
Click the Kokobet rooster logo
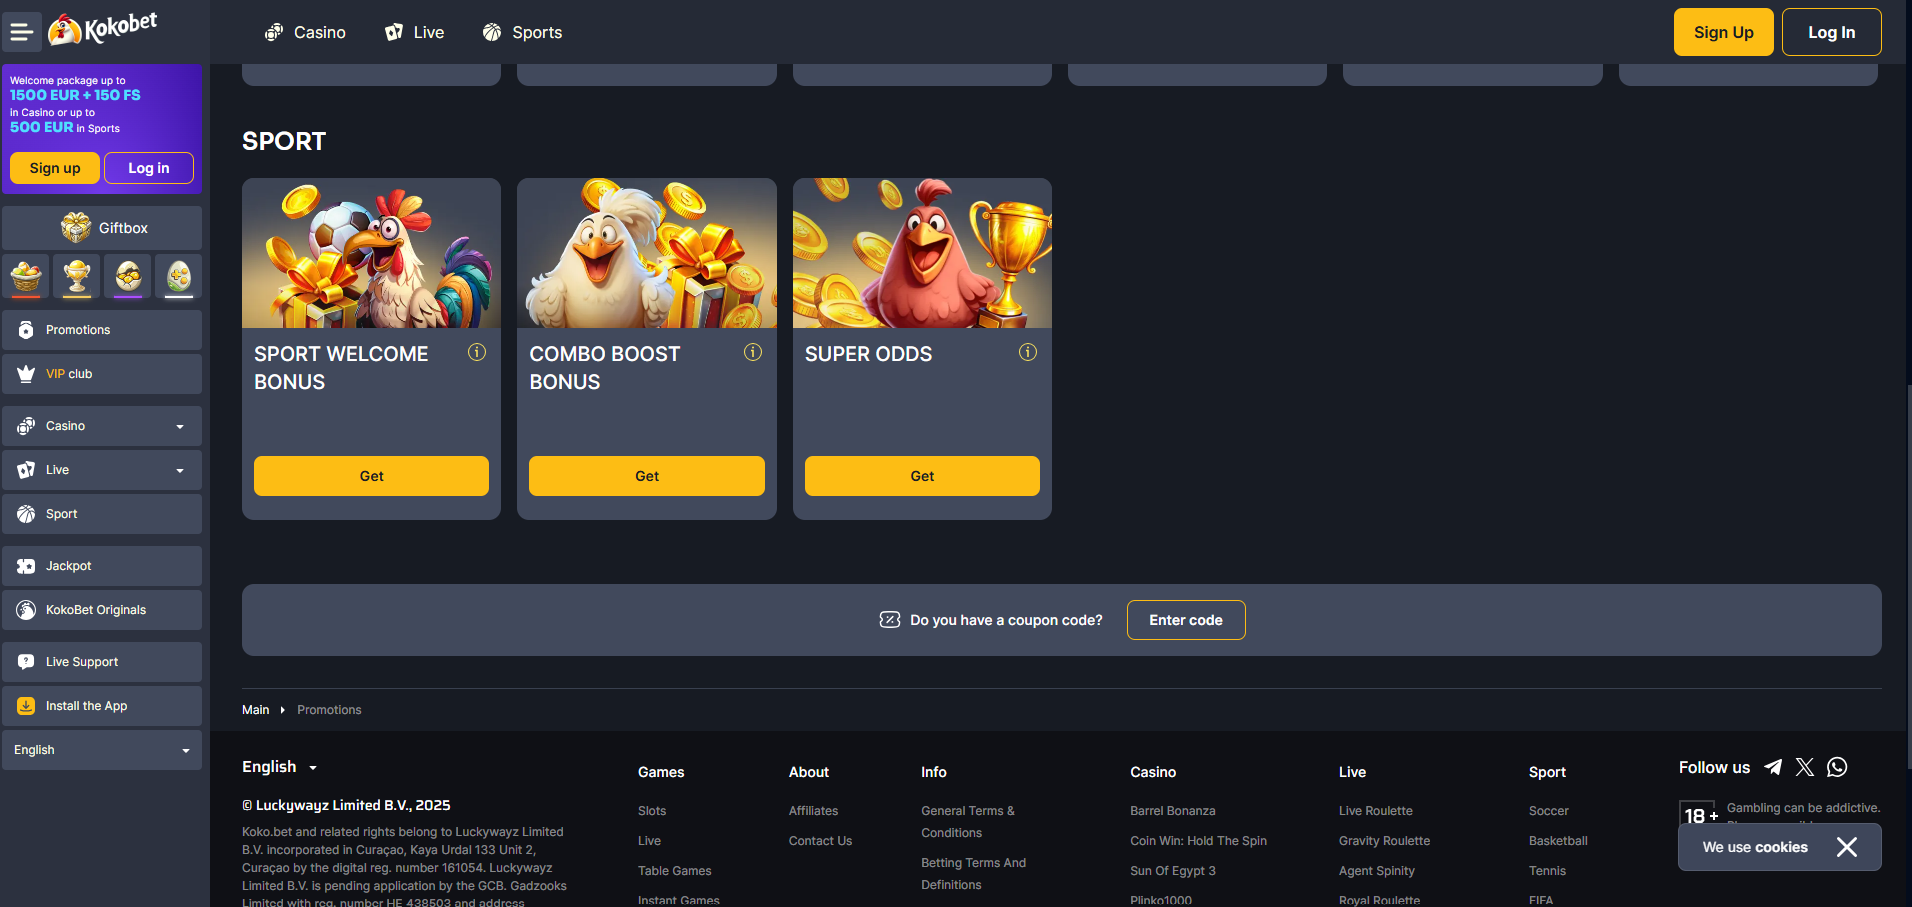[x=103, y=29]
